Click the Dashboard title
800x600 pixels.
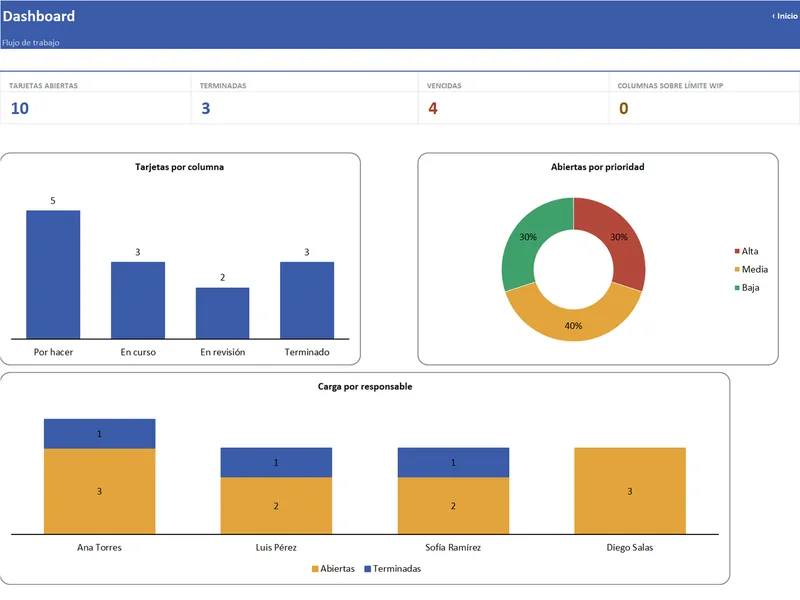click(x=39, y=16)
